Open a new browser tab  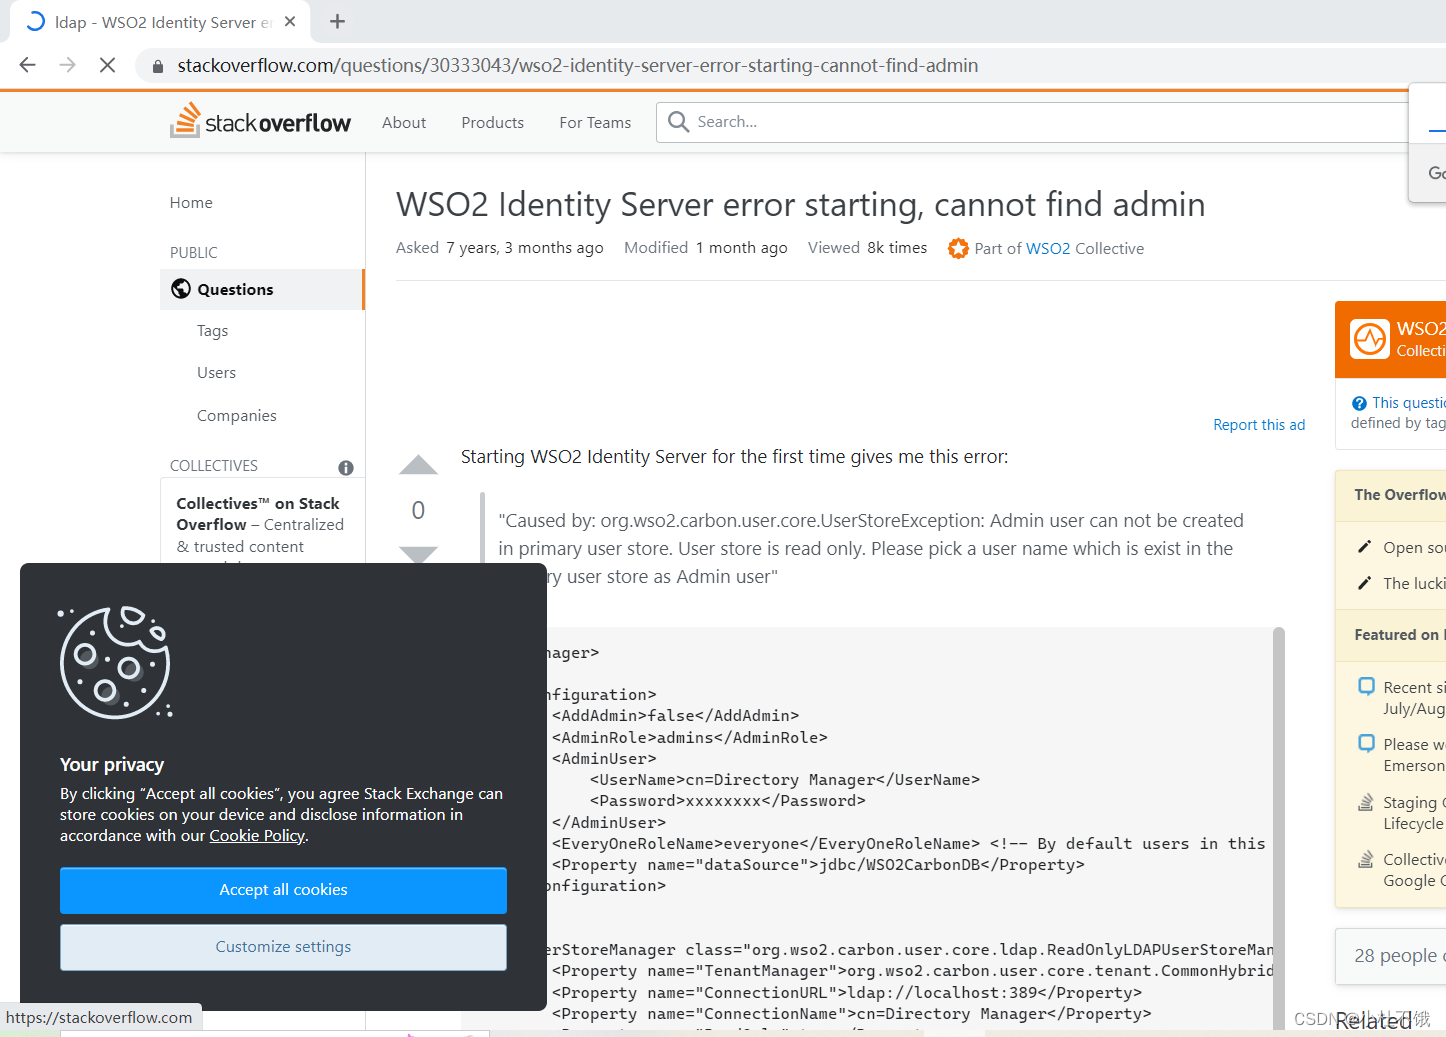coord(337,21)
